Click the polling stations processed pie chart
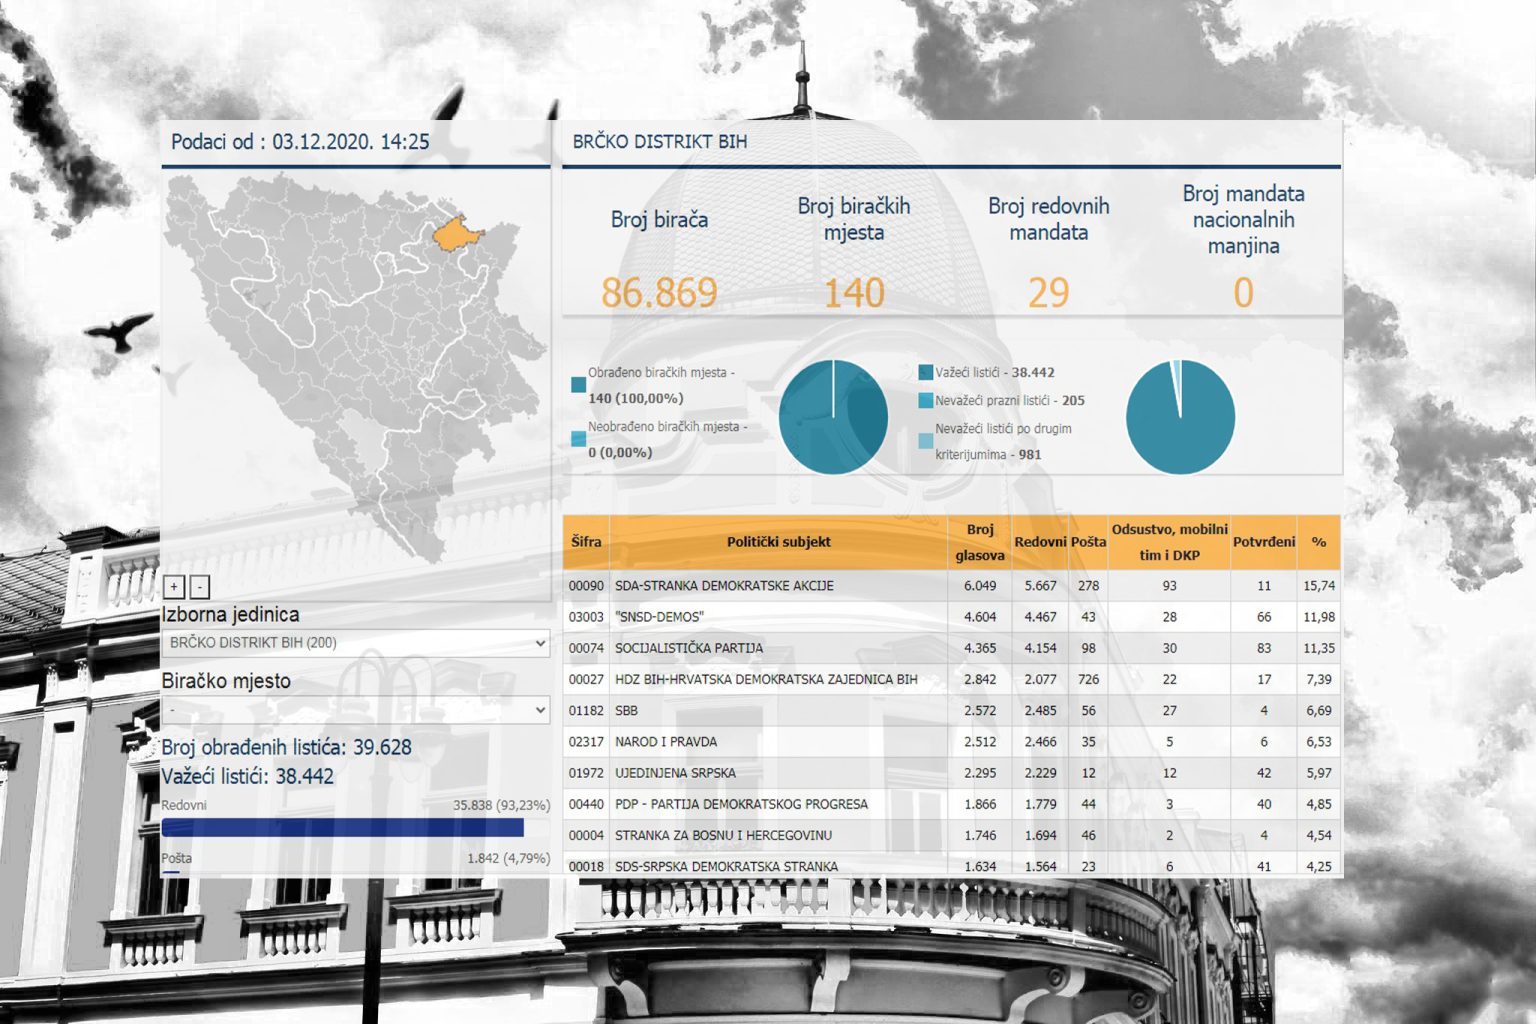The height and width of the screenshot is (1024, 1536). (833, 417)
